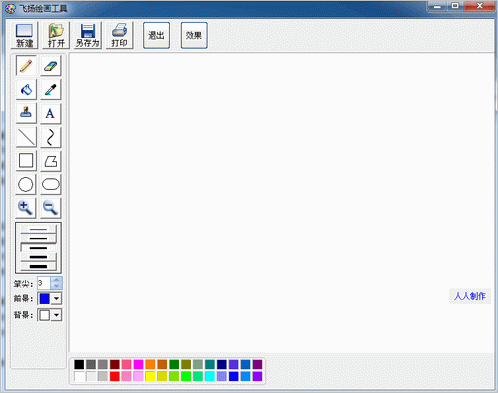The image size is (498, 393).
Task: Select the Stamp tool
Action: (x=26, y=113)
